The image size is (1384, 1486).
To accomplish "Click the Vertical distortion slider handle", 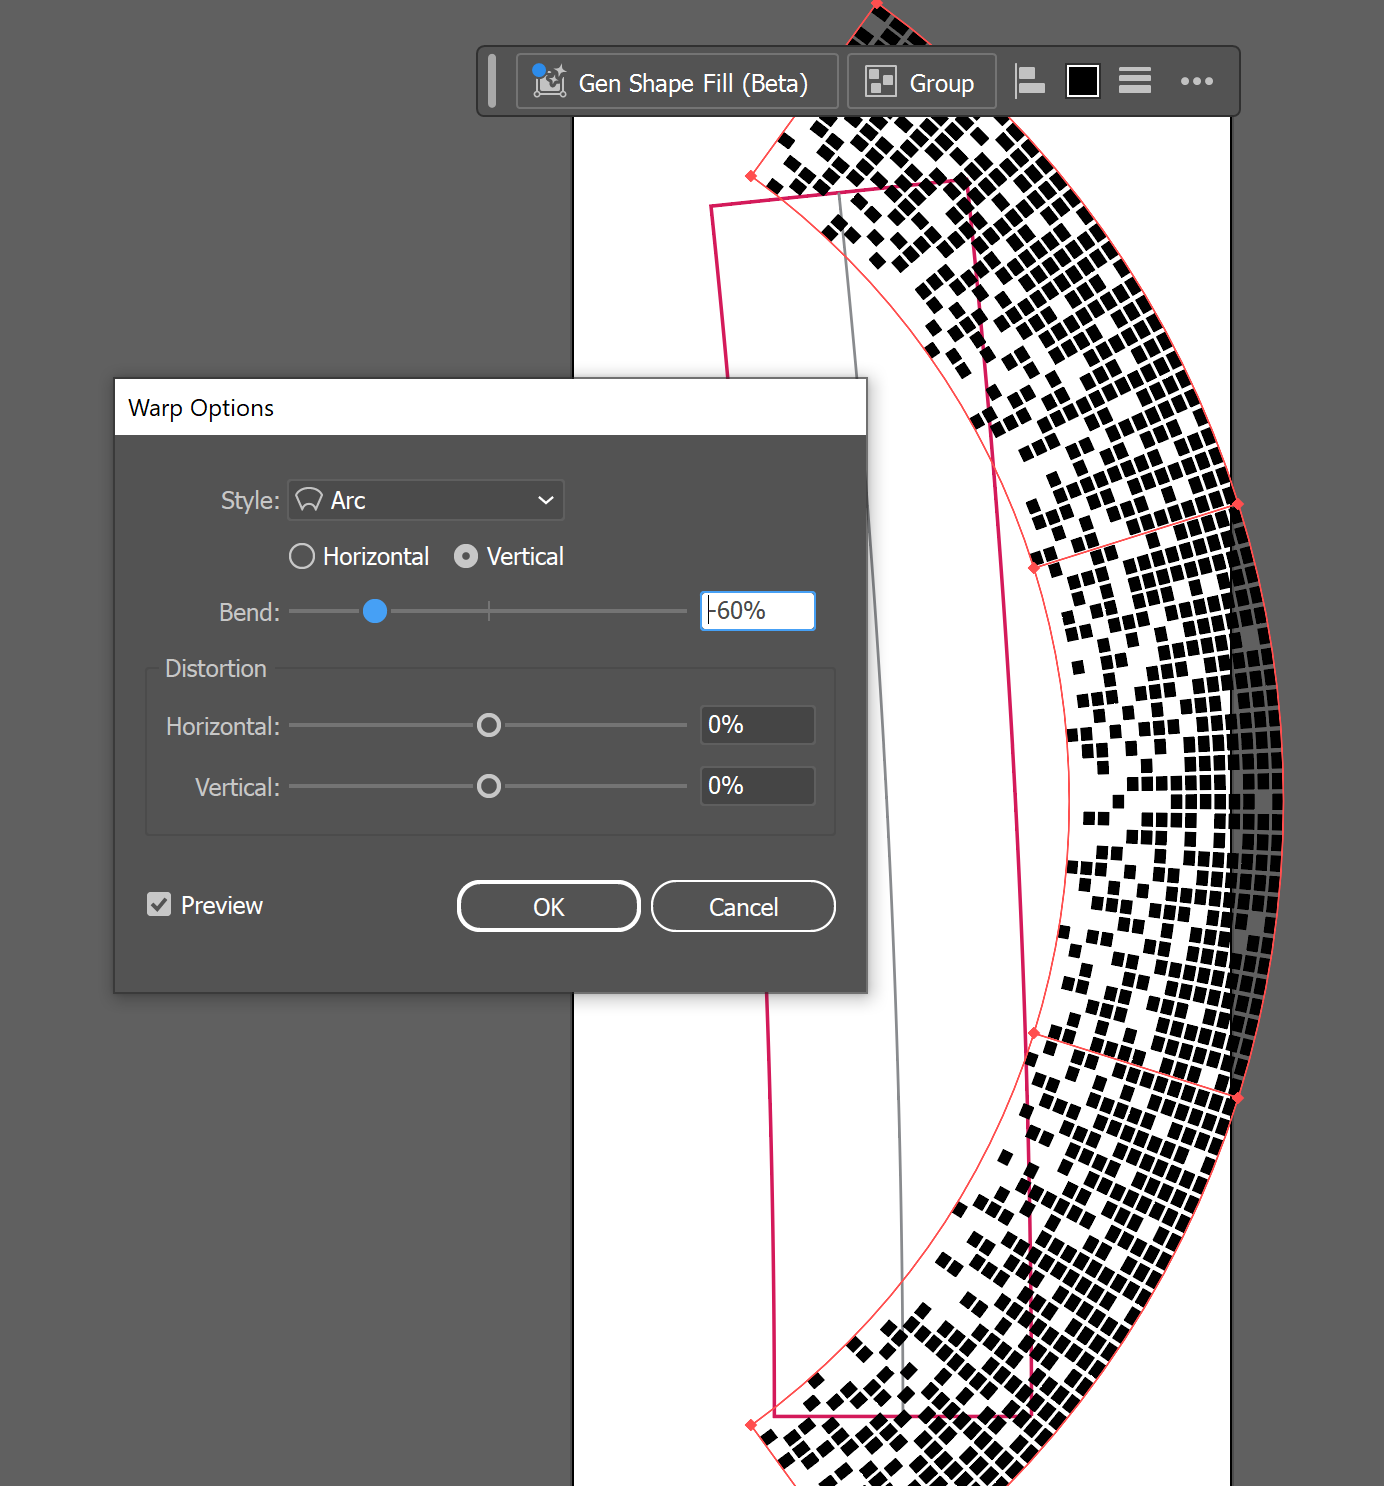I will point(489,786).
